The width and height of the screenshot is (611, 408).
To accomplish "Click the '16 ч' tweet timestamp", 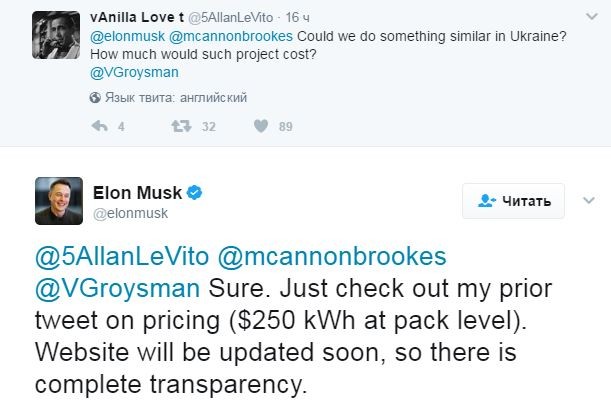I will (297, 17).
